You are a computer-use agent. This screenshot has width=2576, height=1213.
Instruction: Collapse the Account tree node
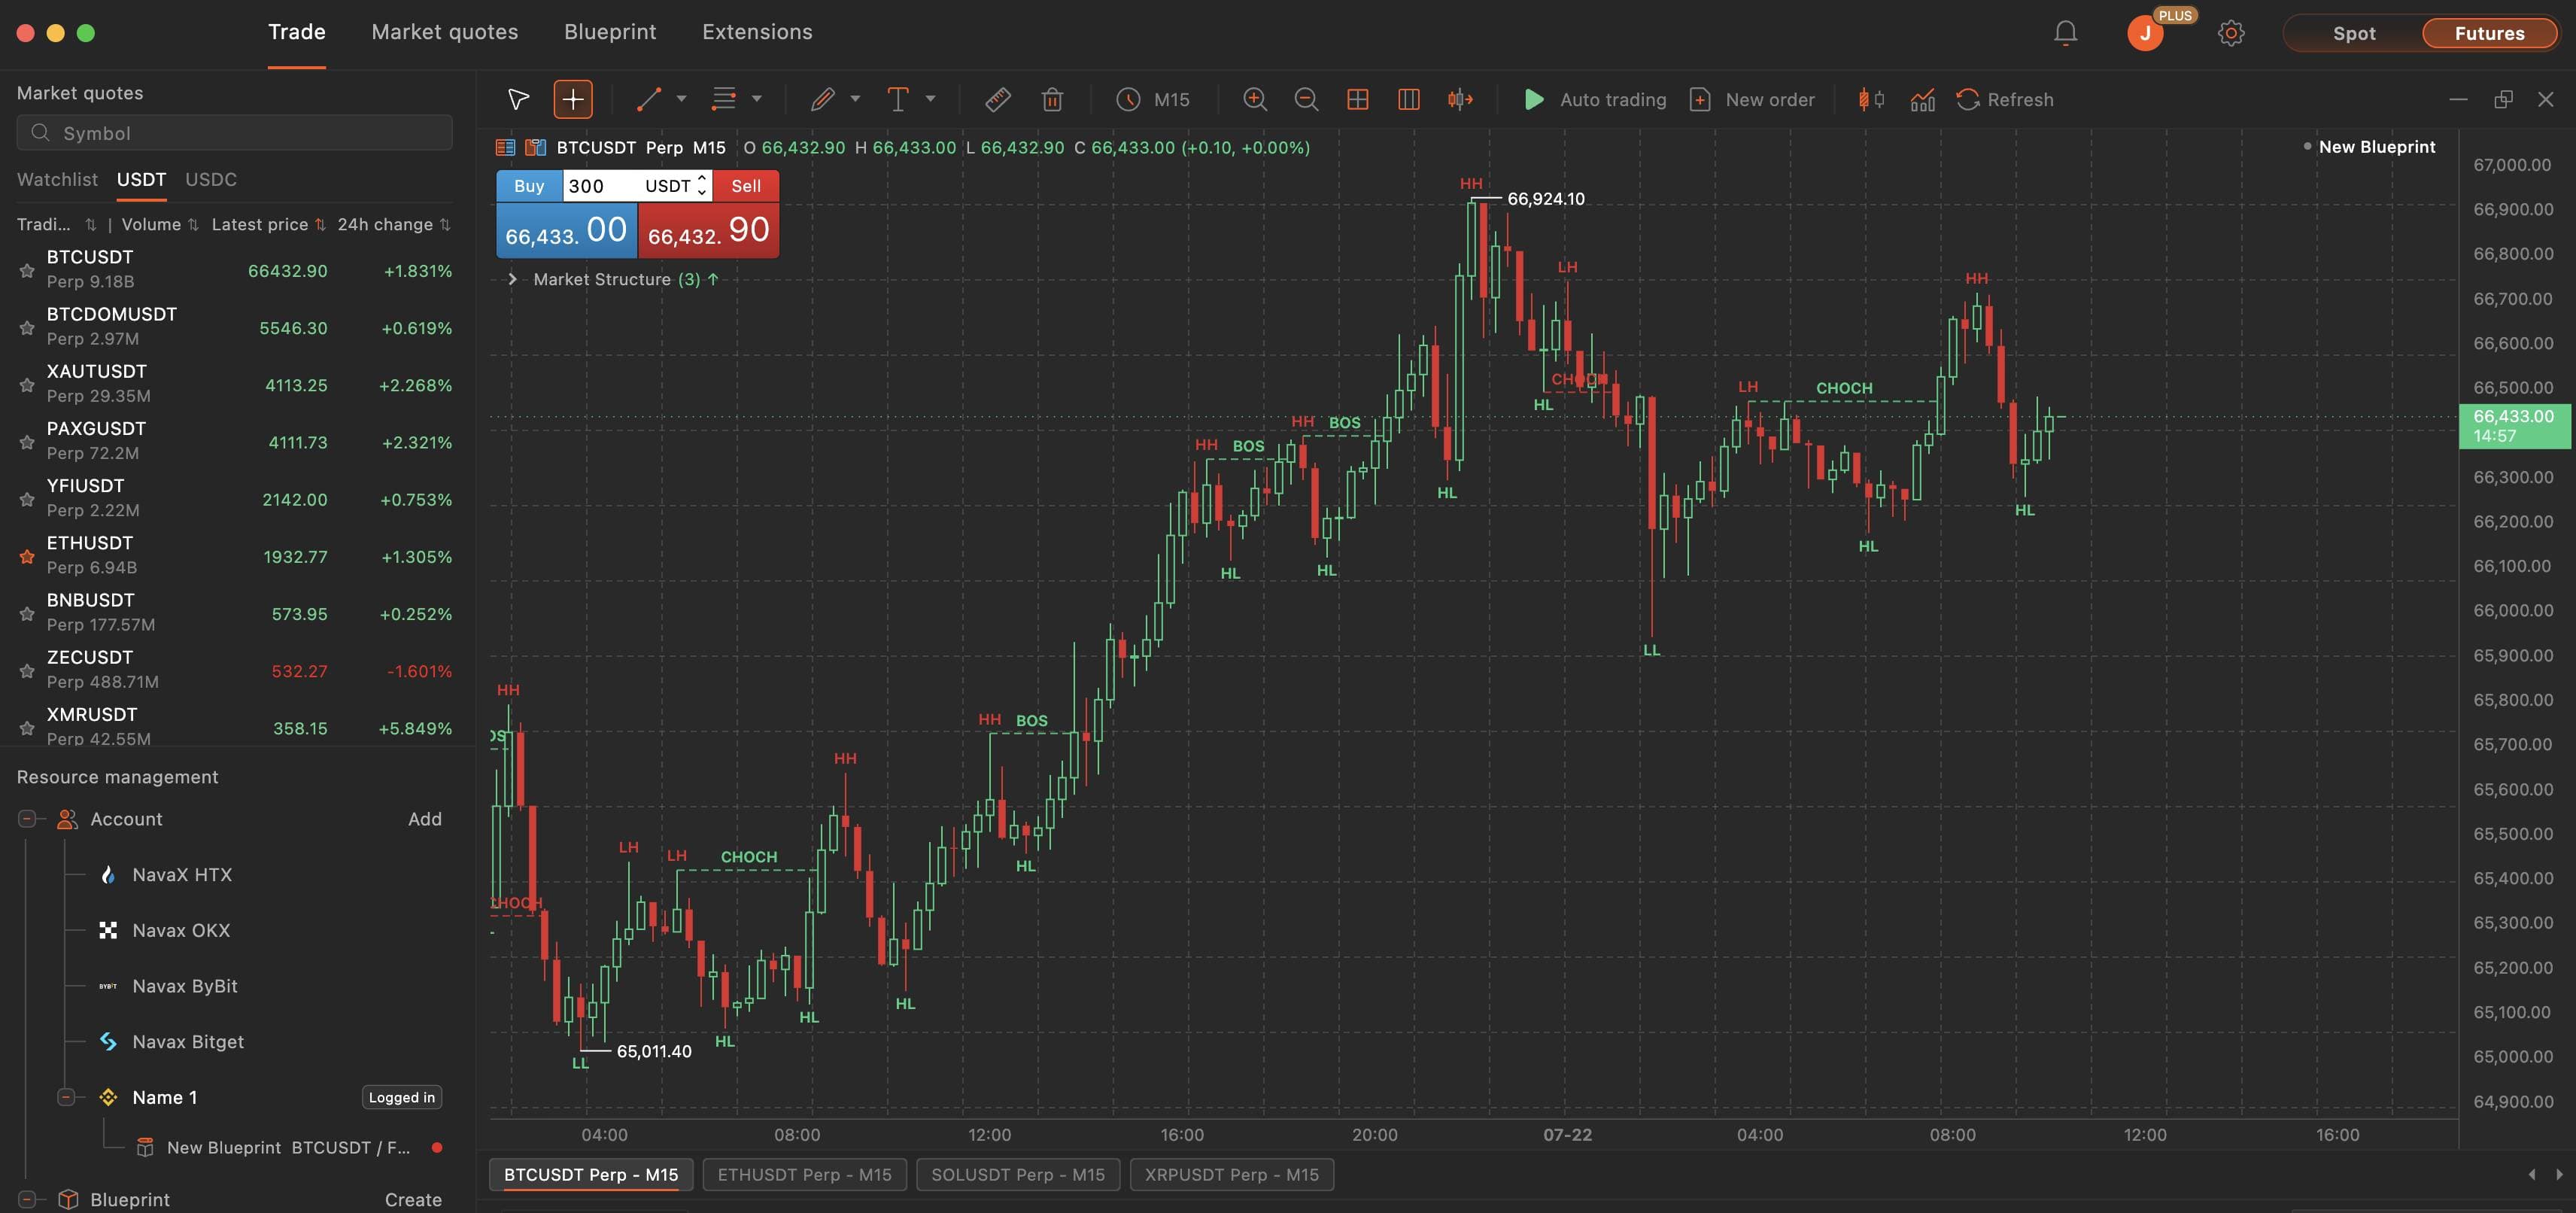[x=27, y=819]
